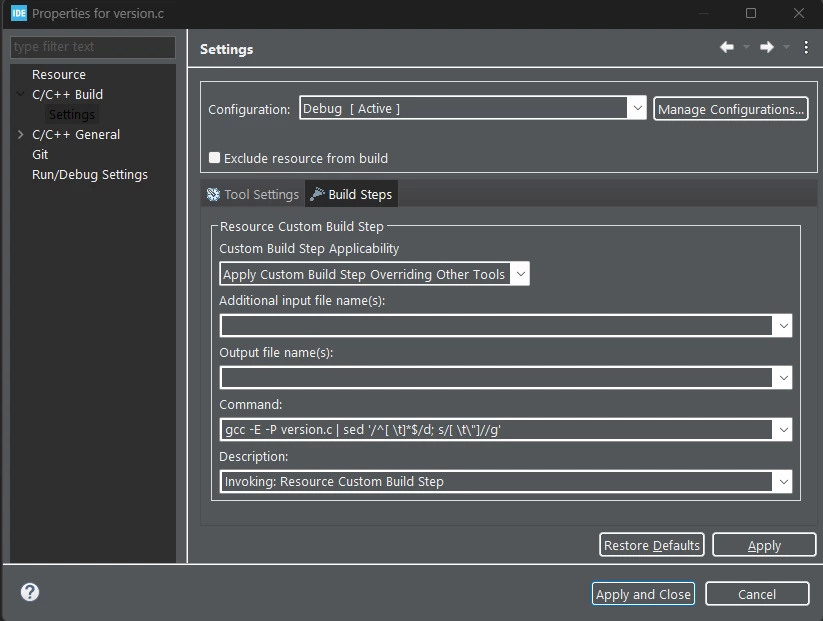The image size is (823, 621).
Task: Select the Build Steps tab
Action: [351, 194]
